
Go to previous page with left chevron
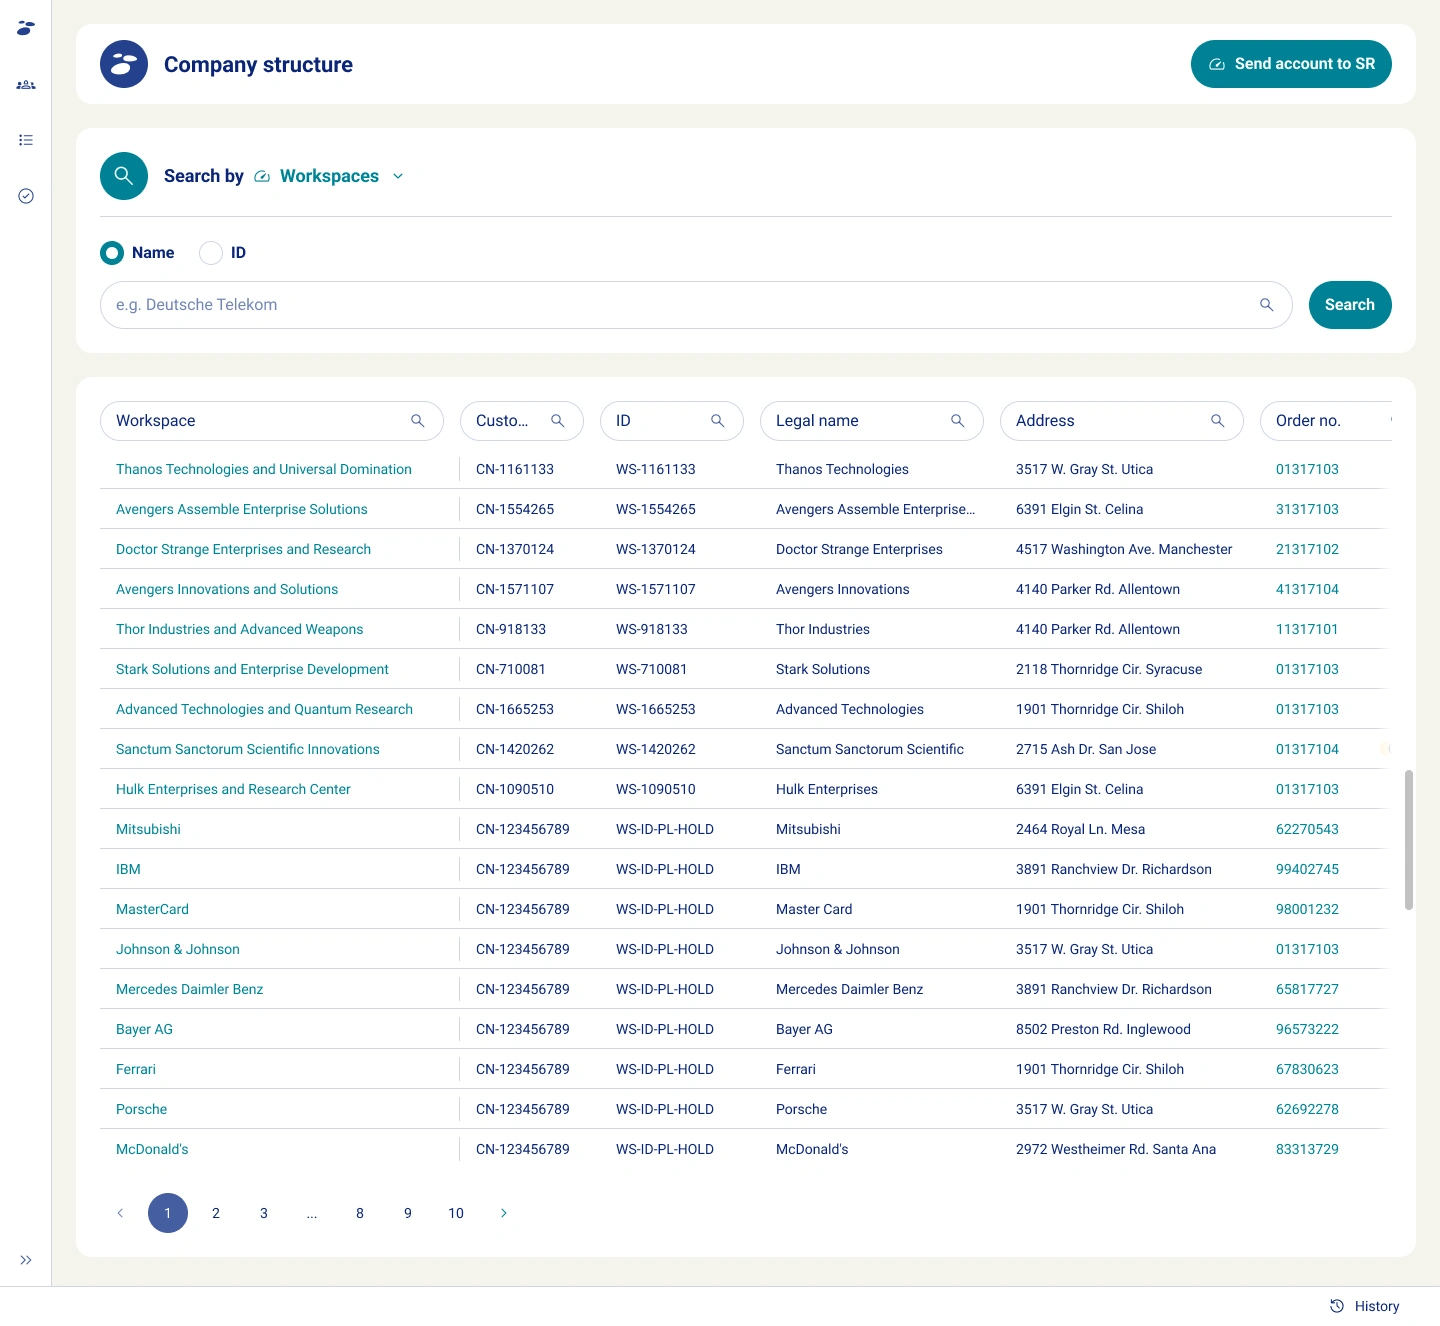(120, 1213)
